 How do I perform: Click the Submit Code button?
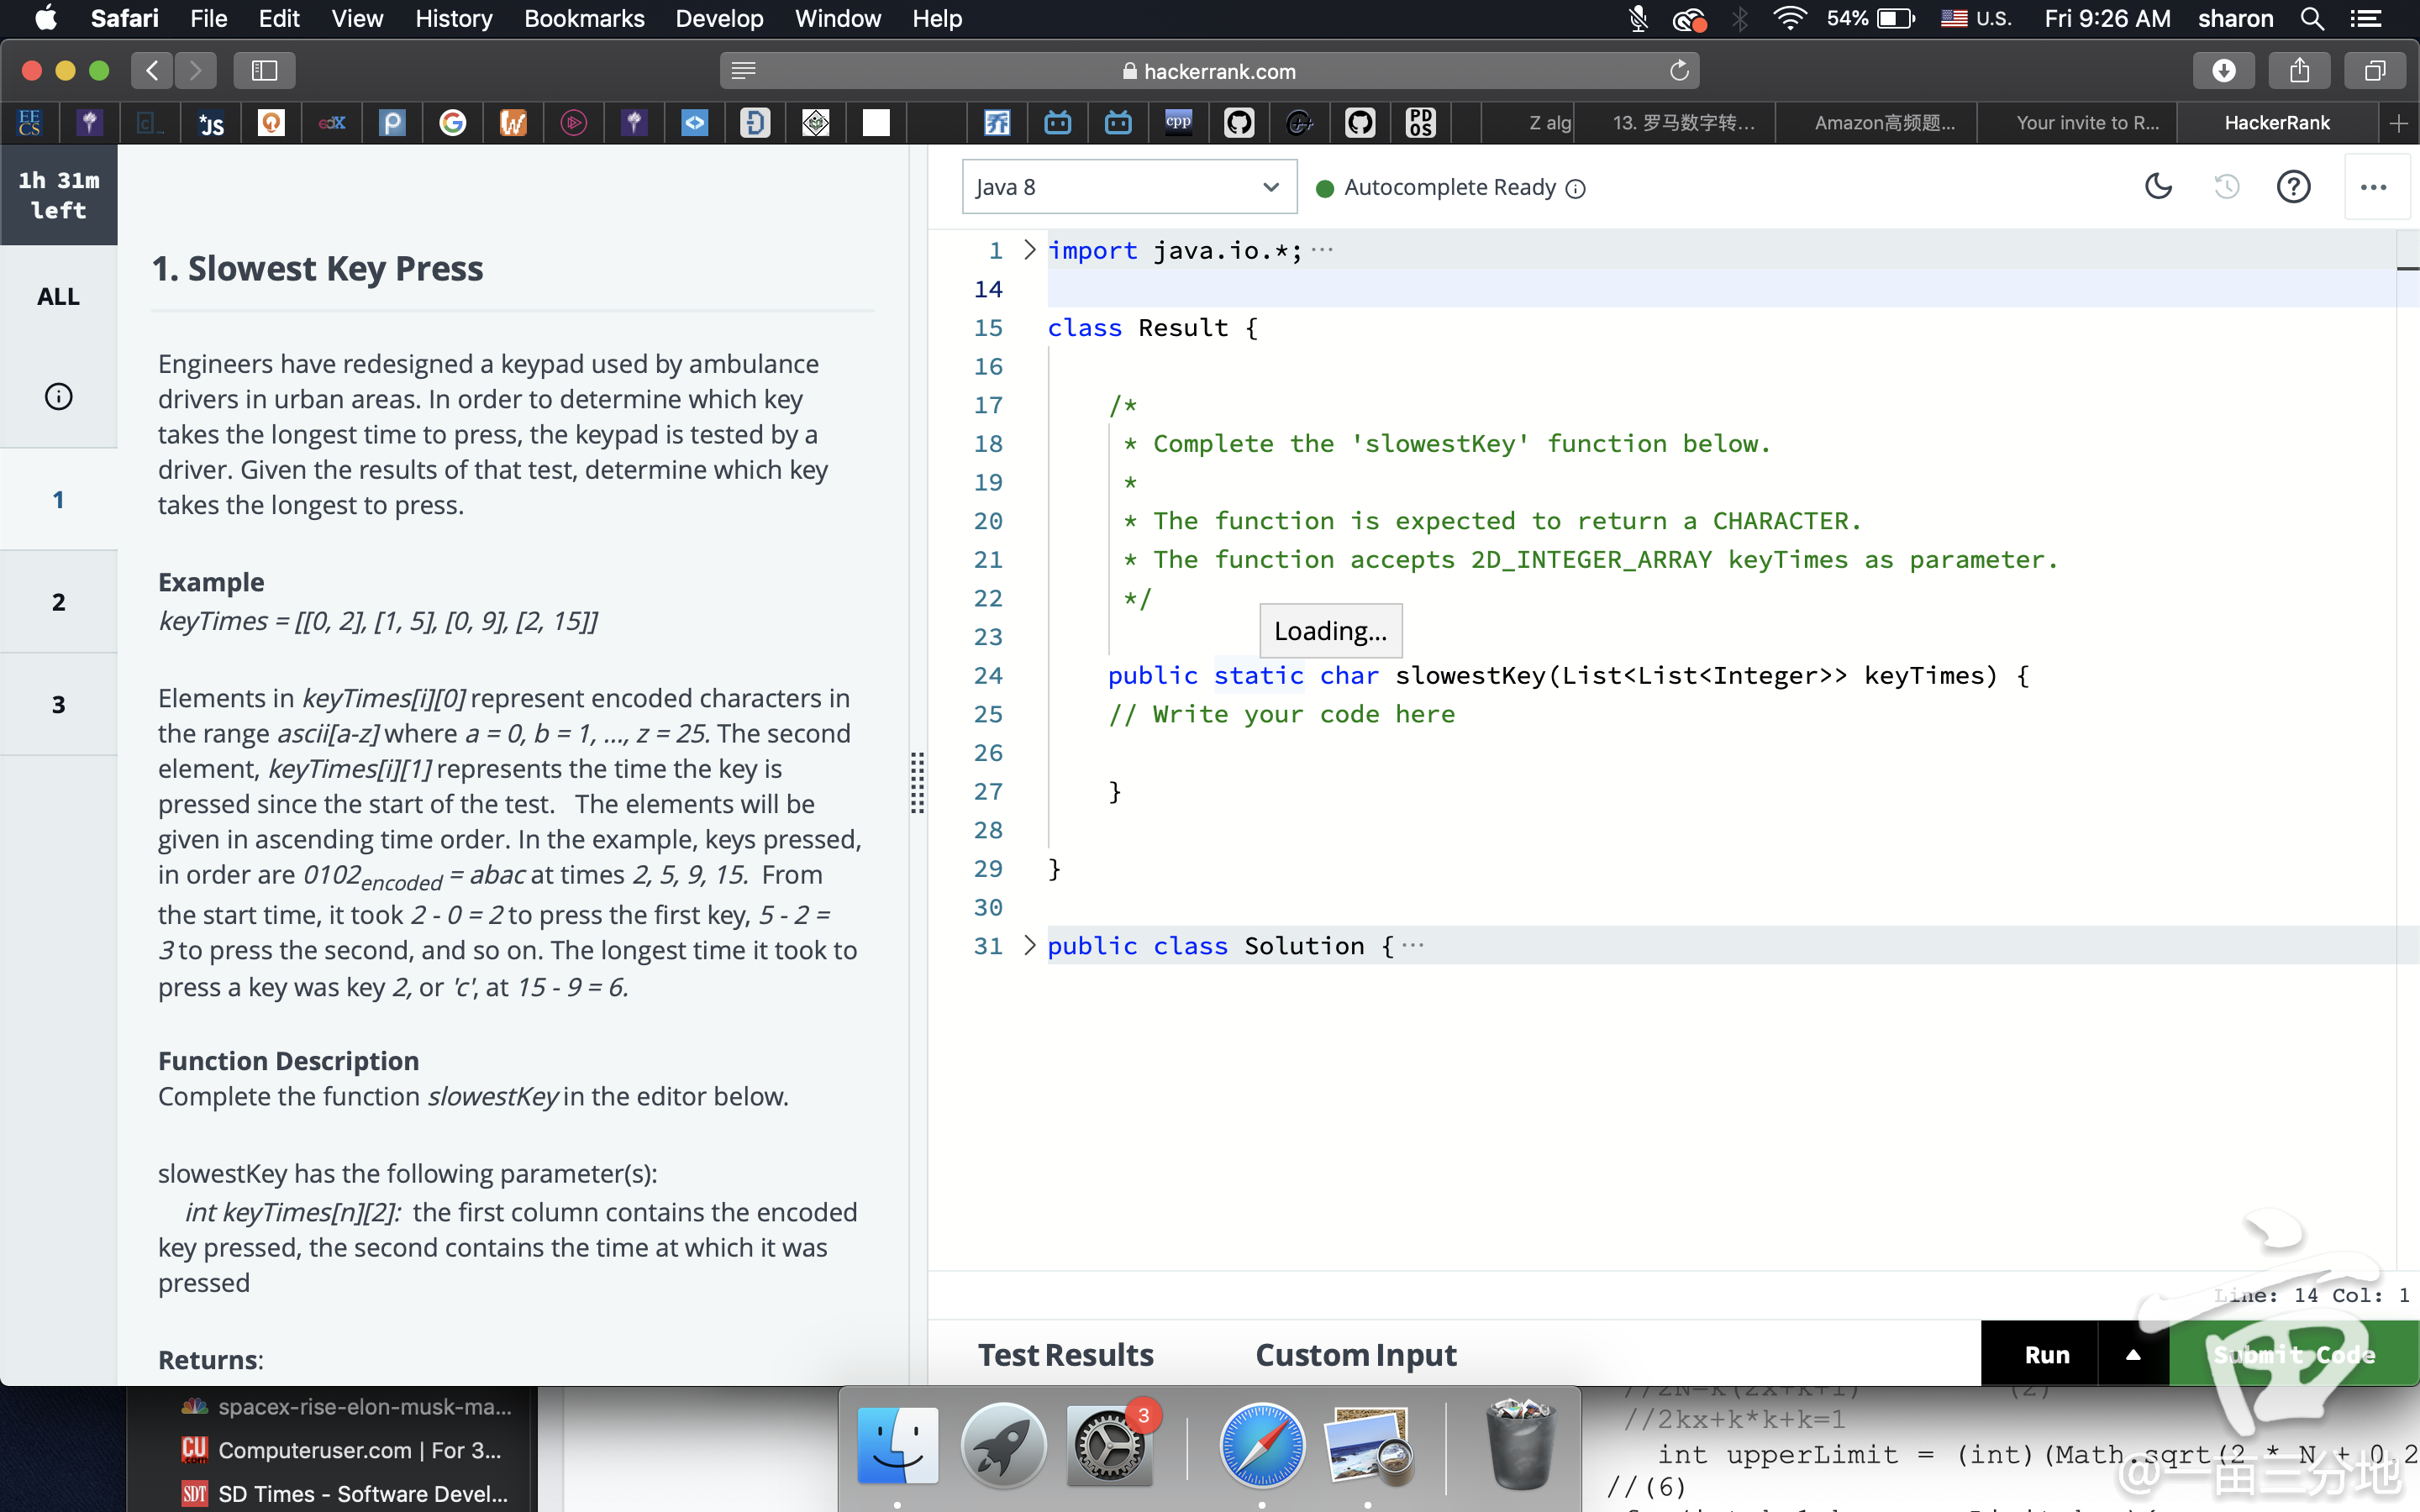[x=2291, y=1353]
